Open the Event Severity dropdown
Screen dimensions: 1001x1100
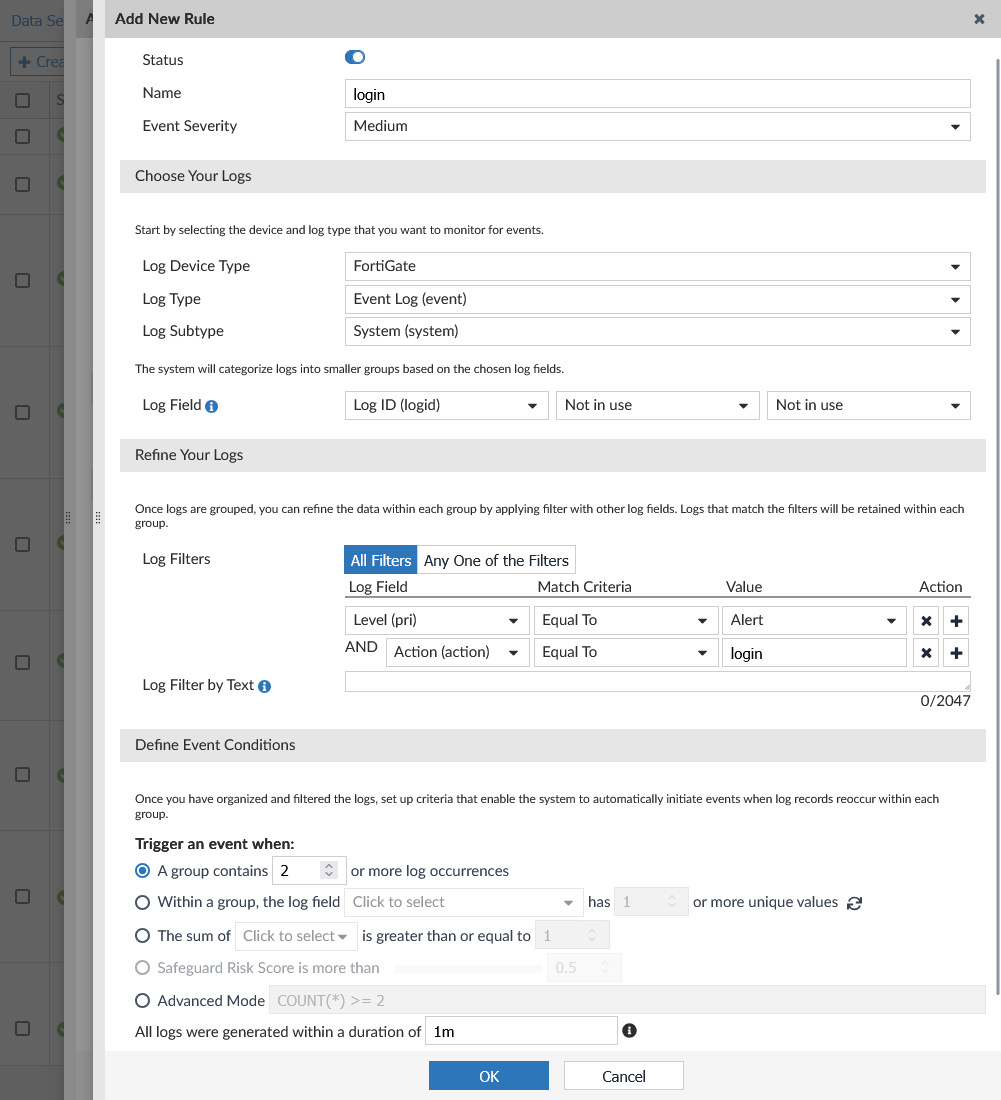657,126
